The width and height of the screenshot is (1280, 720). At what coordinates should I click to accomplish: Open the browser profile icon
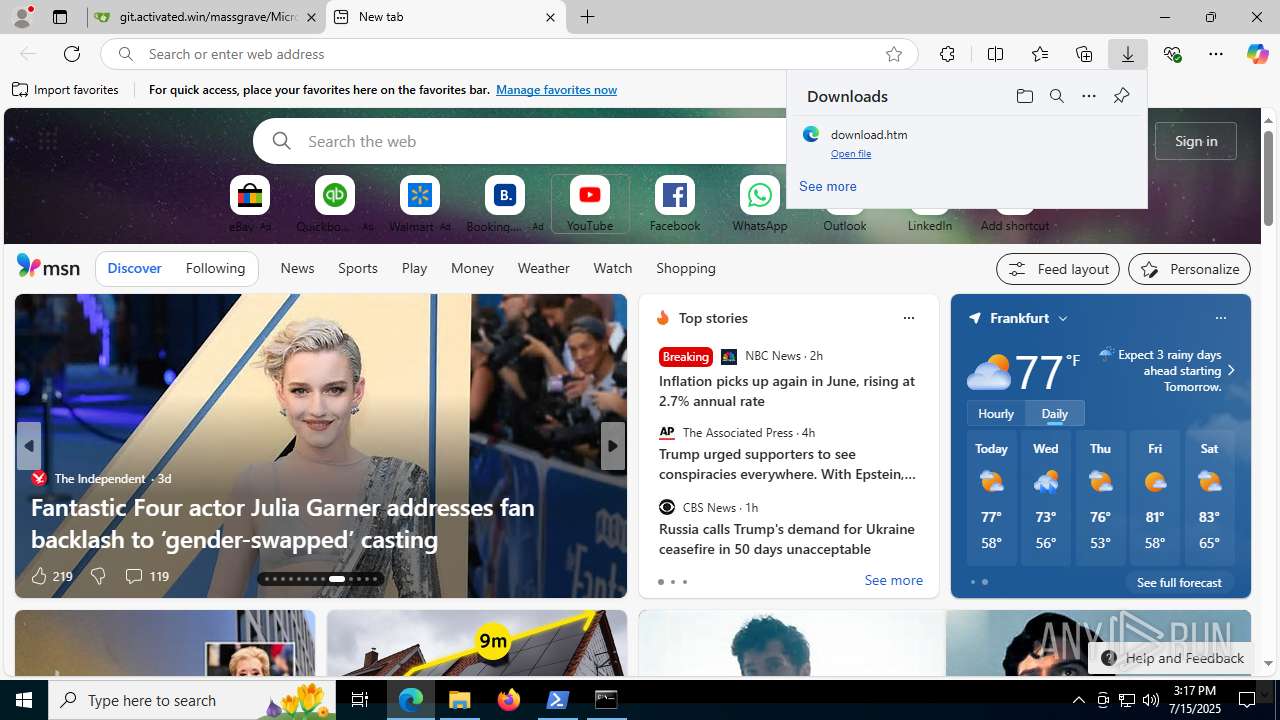[x=22, y=17]
